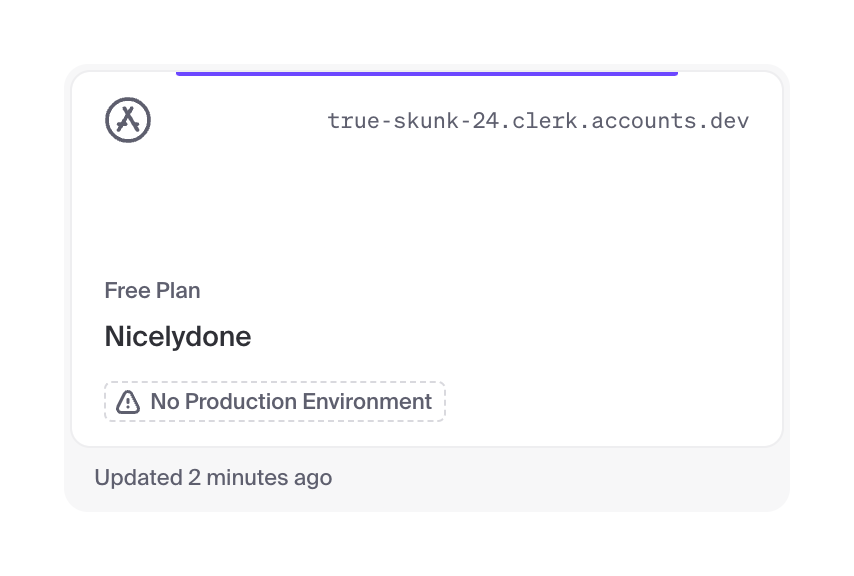
Task: Click the card footer showing update time
Action: (427, 478)
